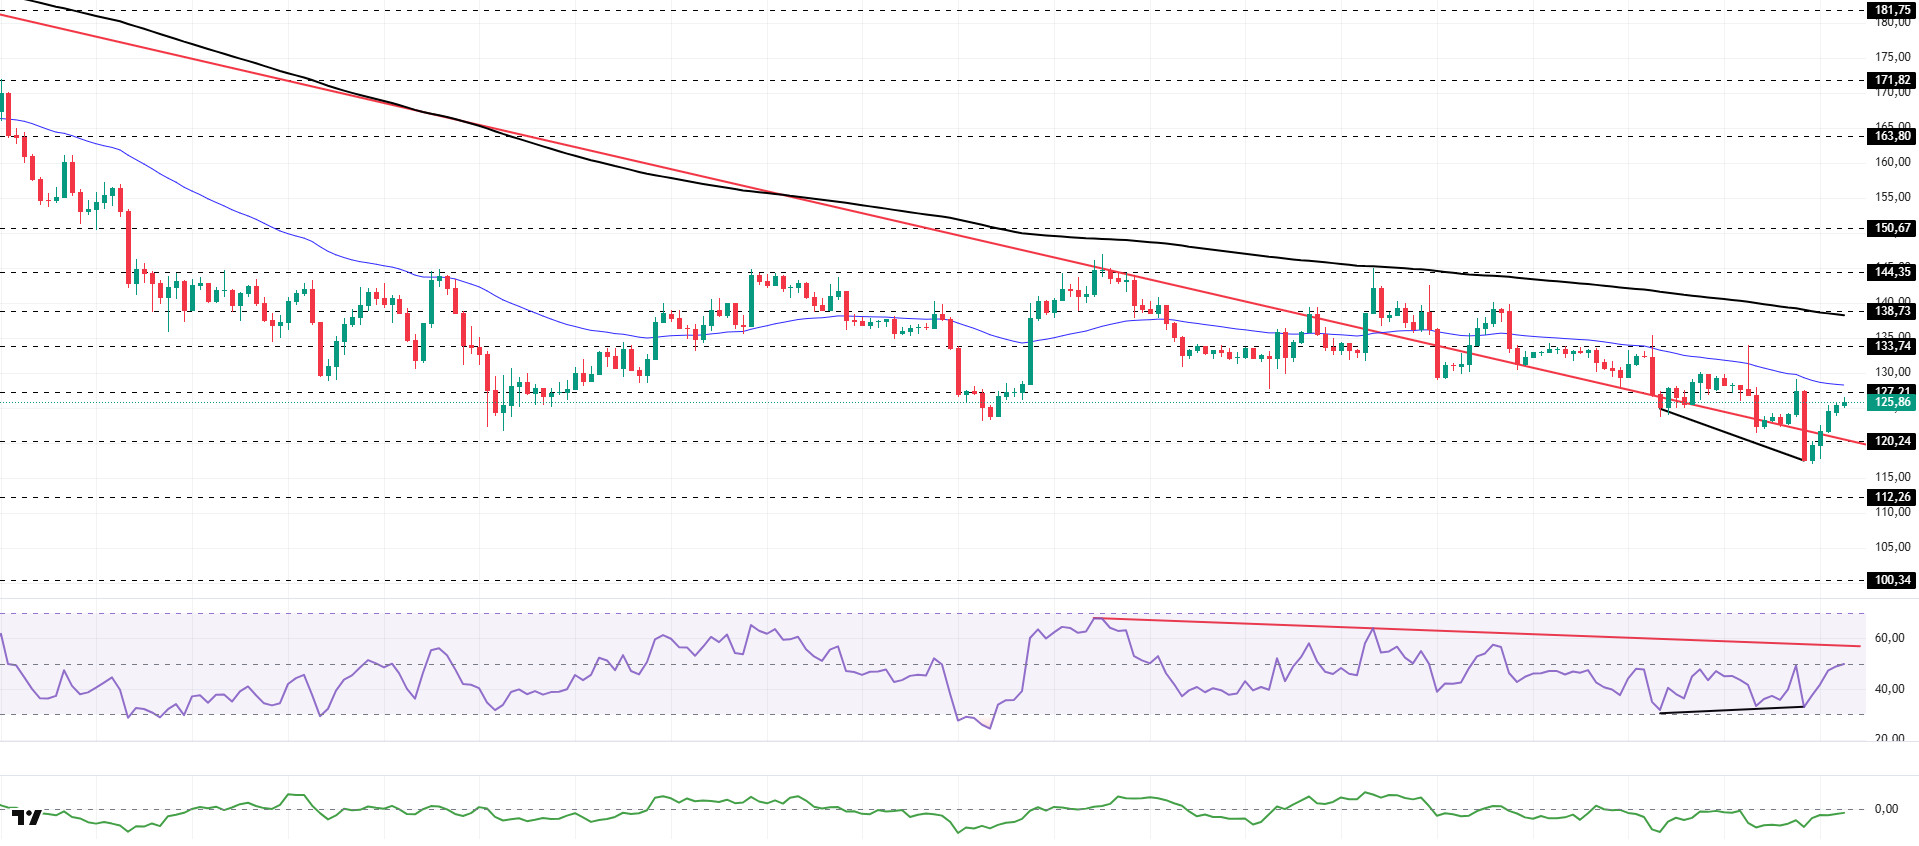Click the 112,26 support level tag
This screenshot has width=1919, height=846.
pos(1891,497)
